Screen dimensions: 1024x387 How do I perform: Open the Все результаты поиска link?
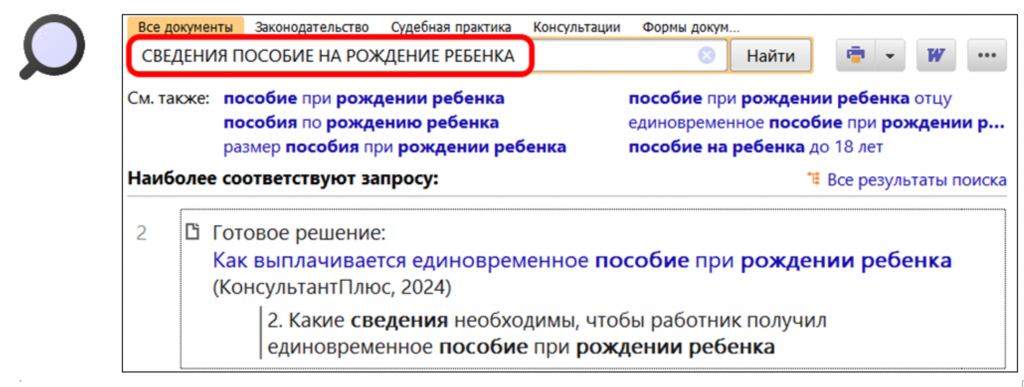pos(917,179)
